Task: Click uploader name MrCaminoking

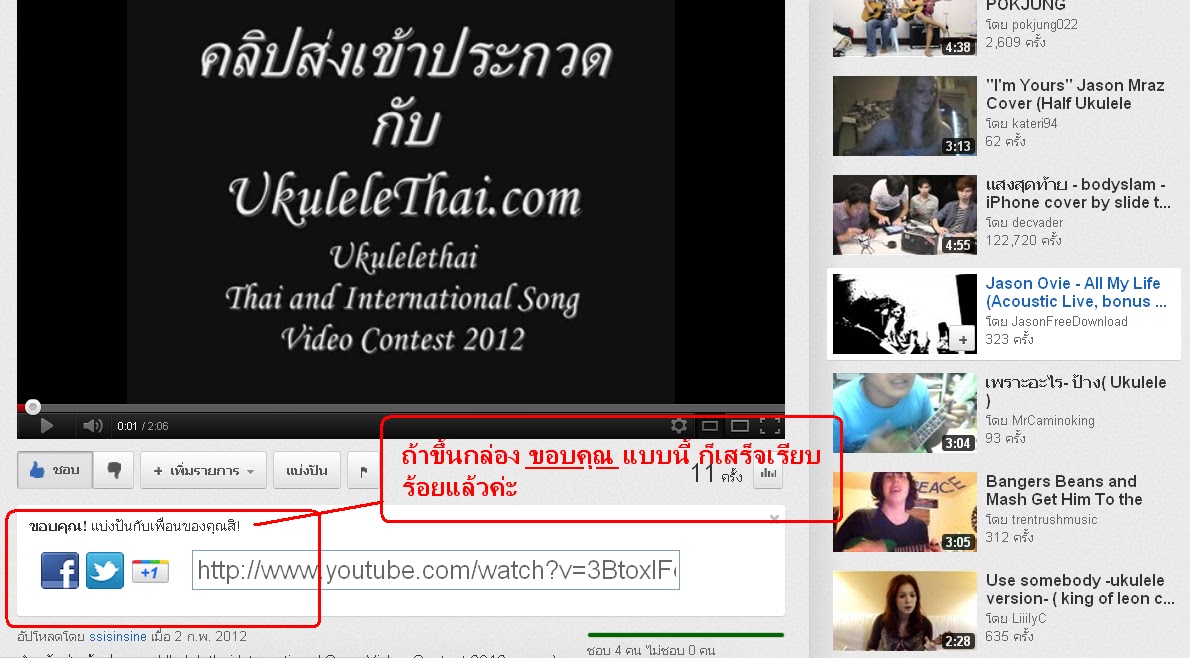Action: coord(1053,420)
